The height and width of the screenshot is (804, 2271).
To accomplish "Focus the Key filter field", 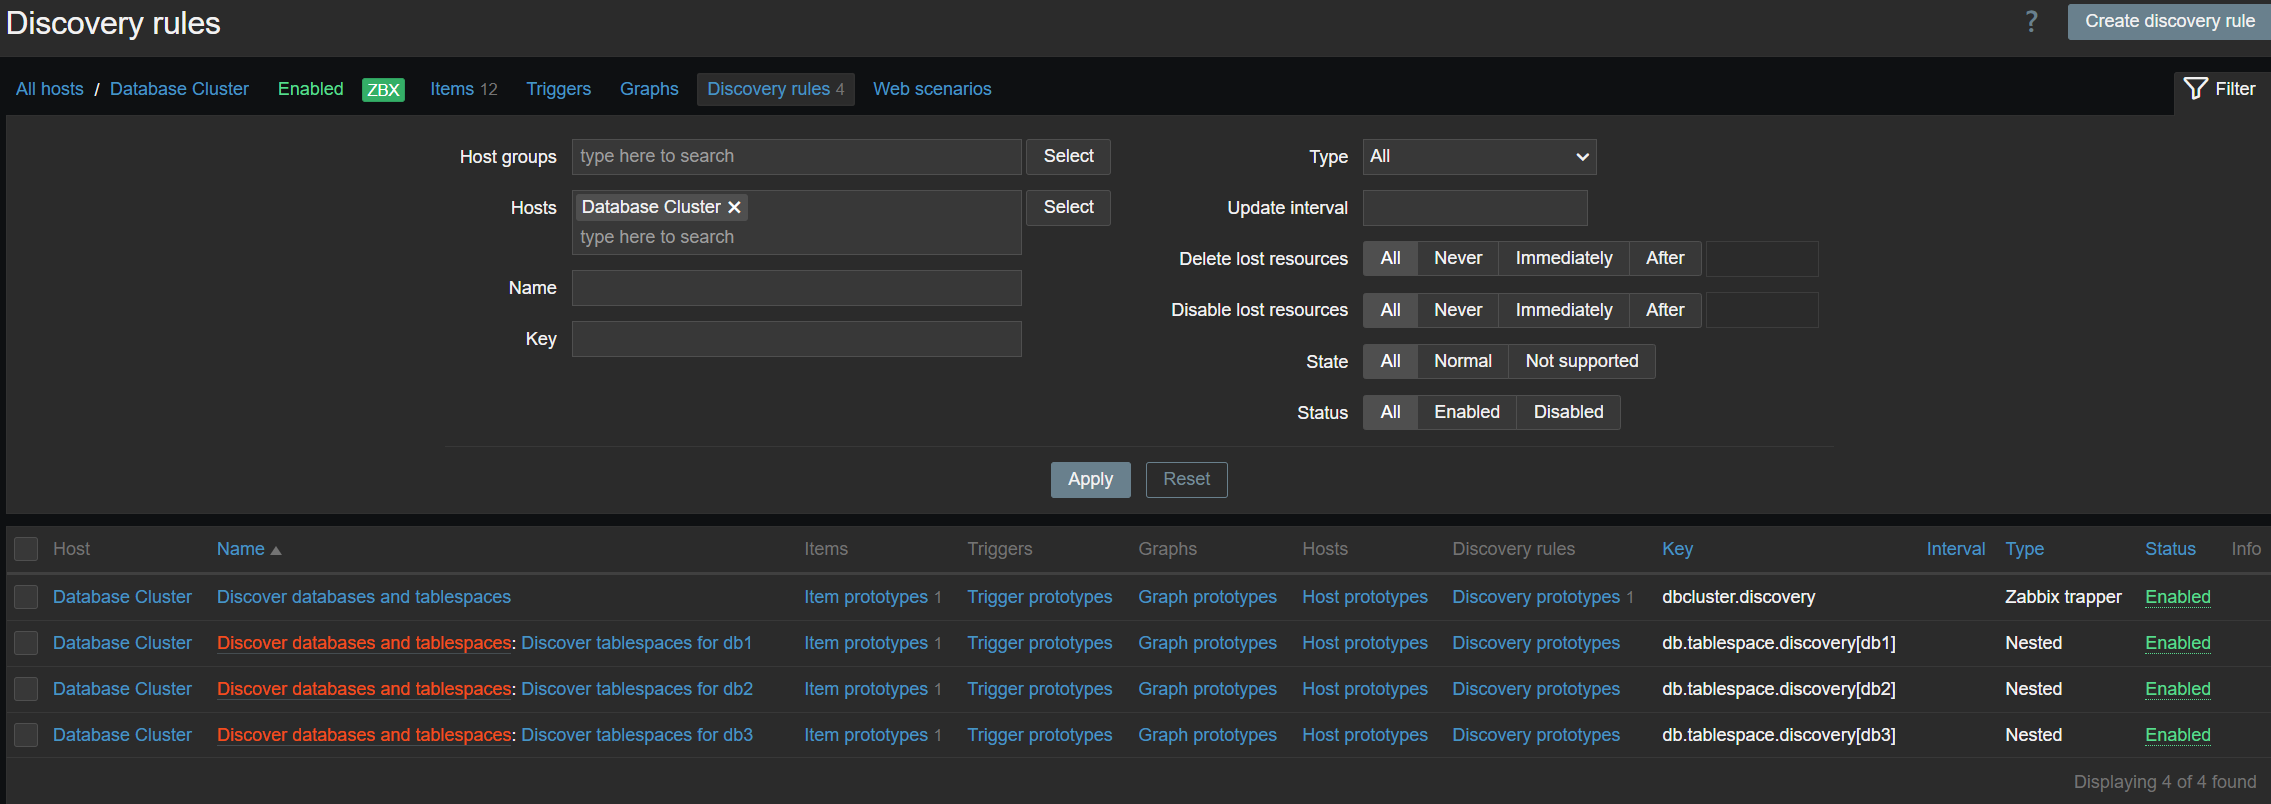I will point(796,339).
